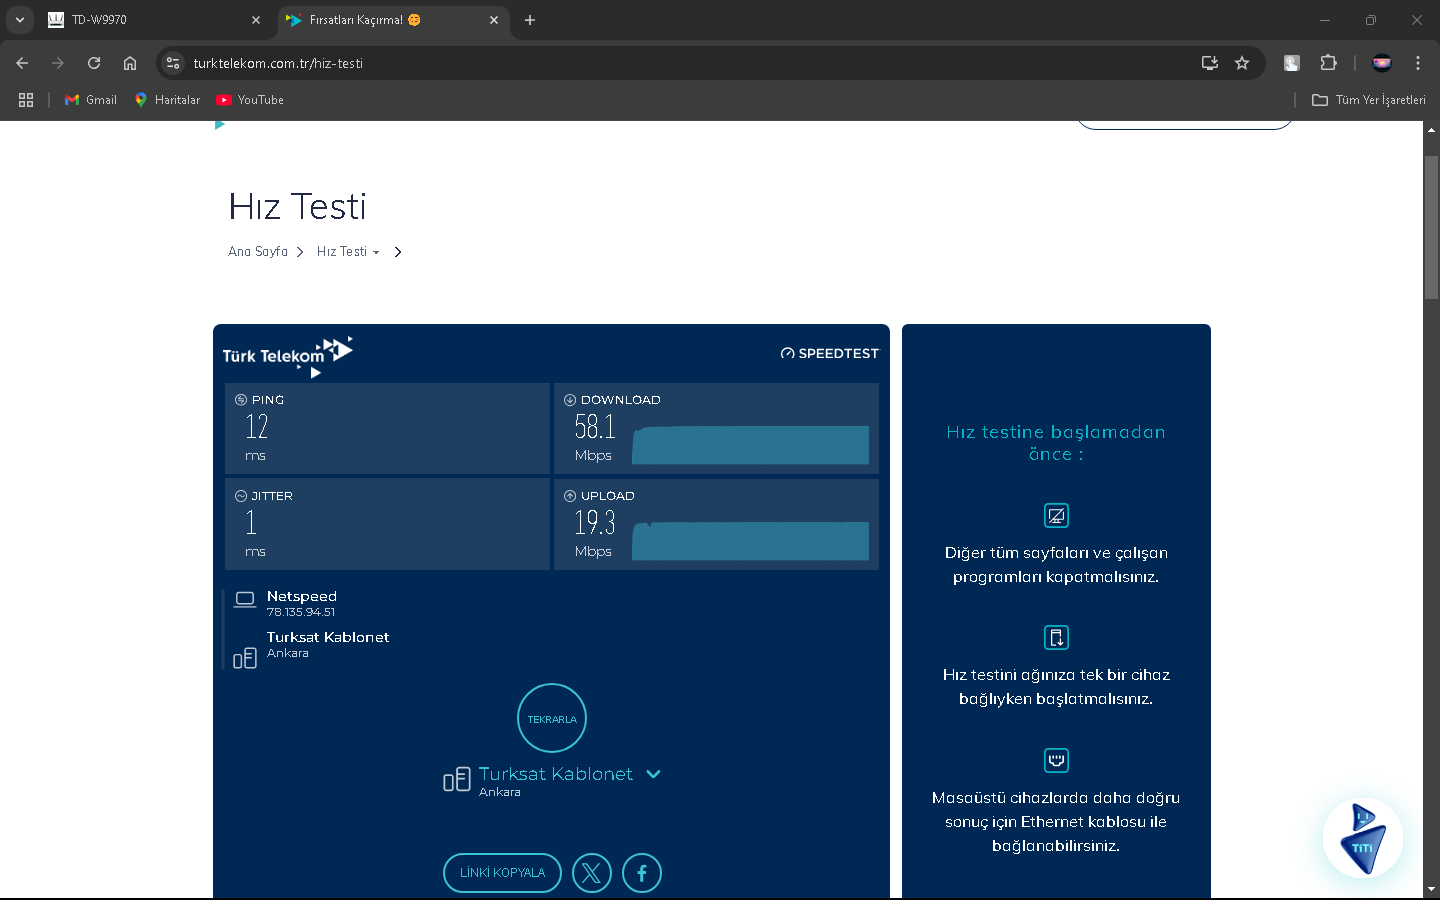The width and height of the screenshot is (1440, 900).
Task: Close the Fırsatları Kaçırma! tab
Action: pos(494,20)
